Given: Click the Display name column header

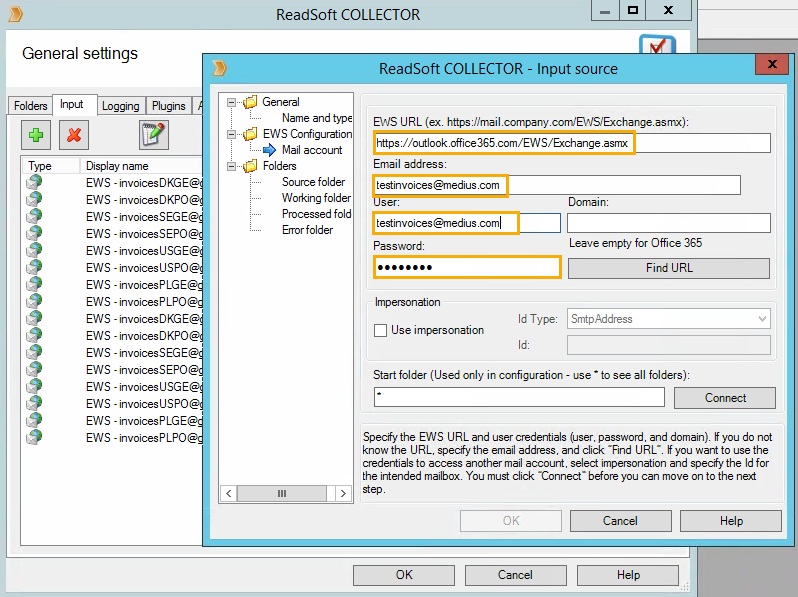Looking at the screenshot, I should pos(141,166).
